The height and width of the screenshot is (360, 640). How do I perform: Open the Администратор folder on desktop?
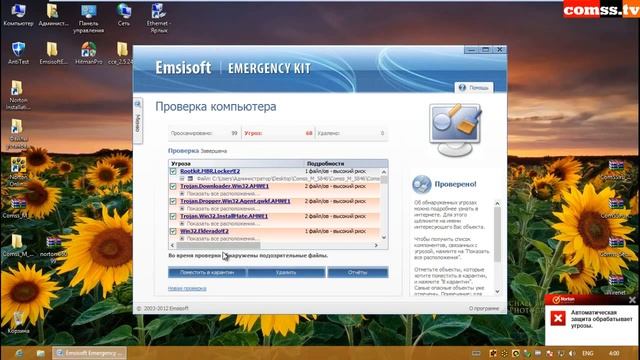point(53,14)
